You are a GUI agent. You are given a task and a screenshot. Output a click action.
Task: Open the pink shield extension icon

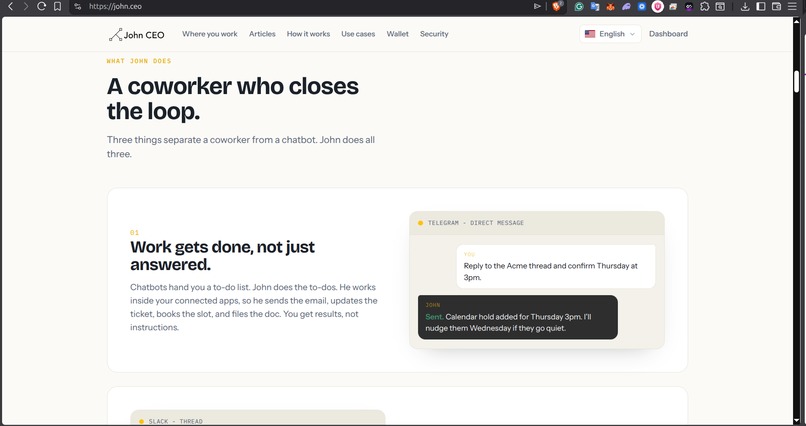657,7
